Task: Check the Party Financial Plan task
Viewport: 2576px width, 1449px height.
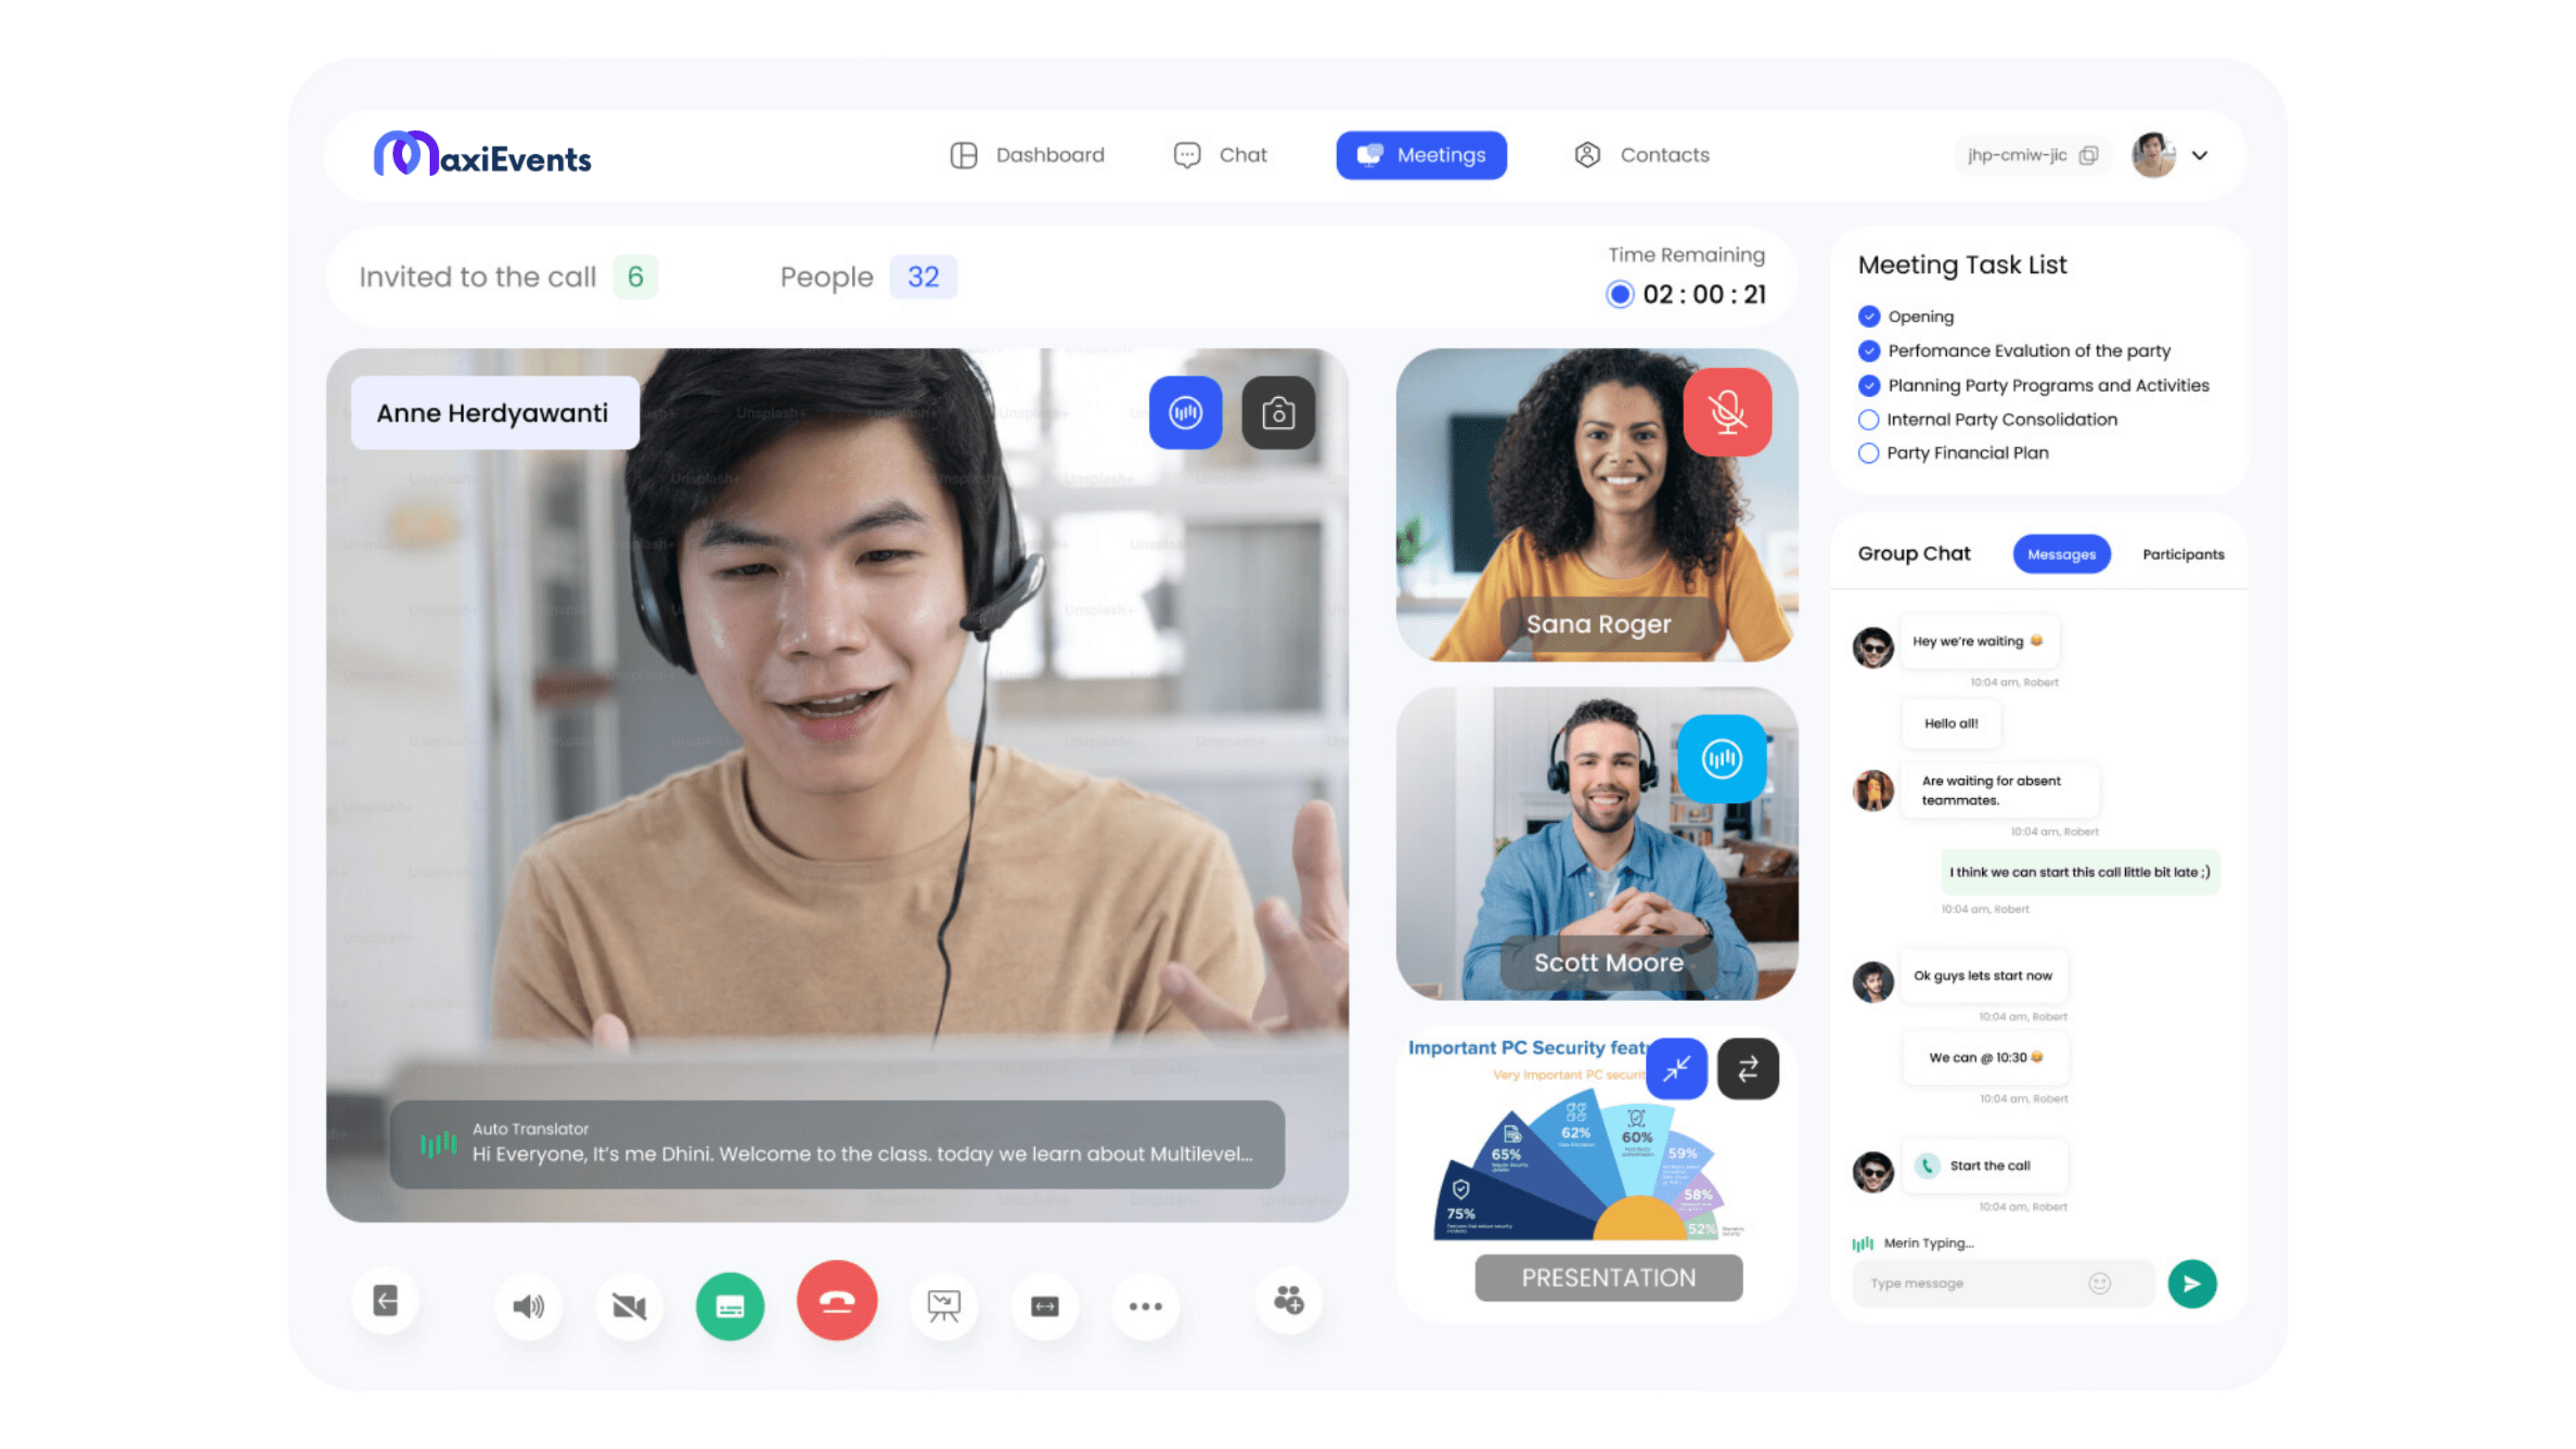Action: coord(1868,453)
